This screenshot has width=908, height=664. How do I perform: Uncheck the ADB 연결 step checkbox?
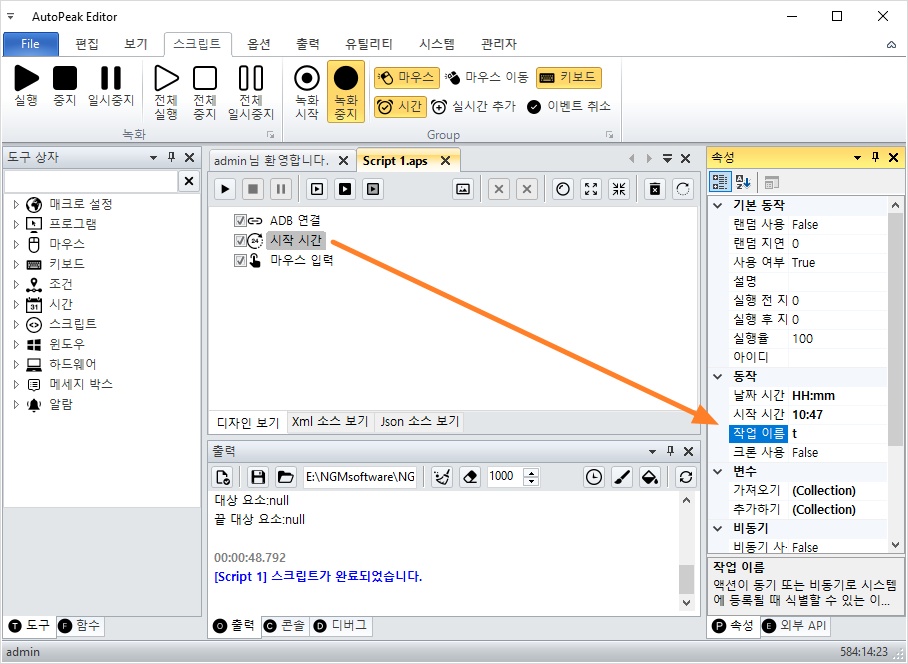240,221
